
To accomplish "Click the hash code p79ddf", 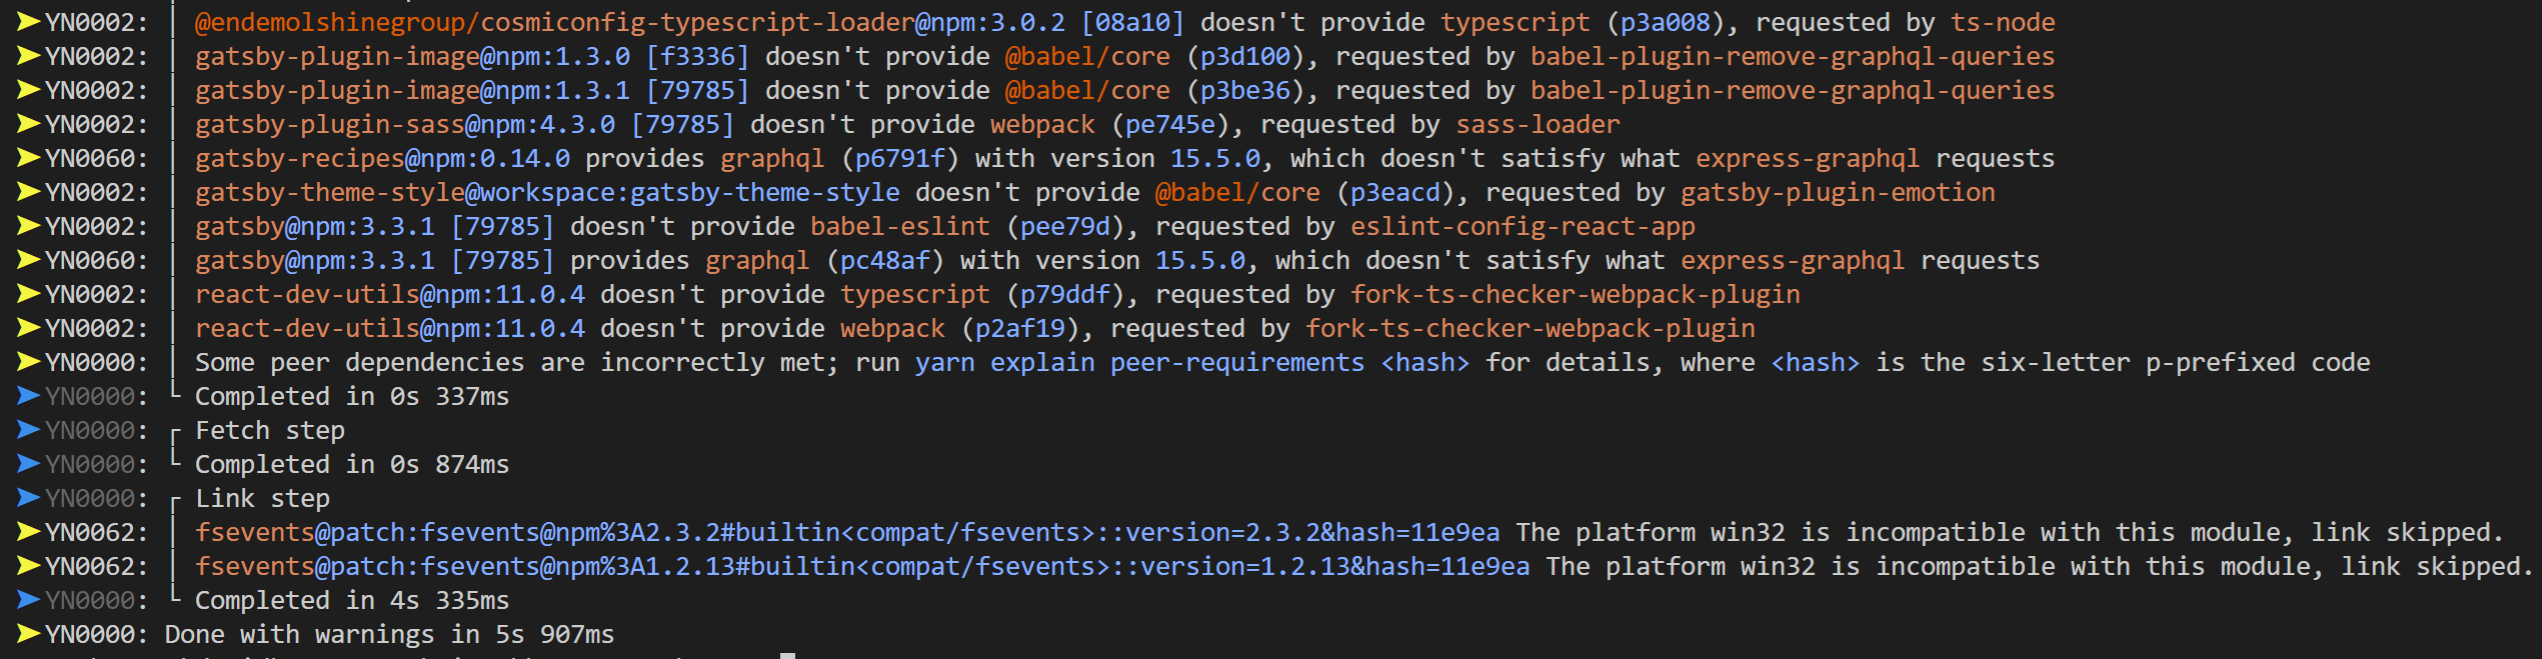I will tap(1066, 294).
